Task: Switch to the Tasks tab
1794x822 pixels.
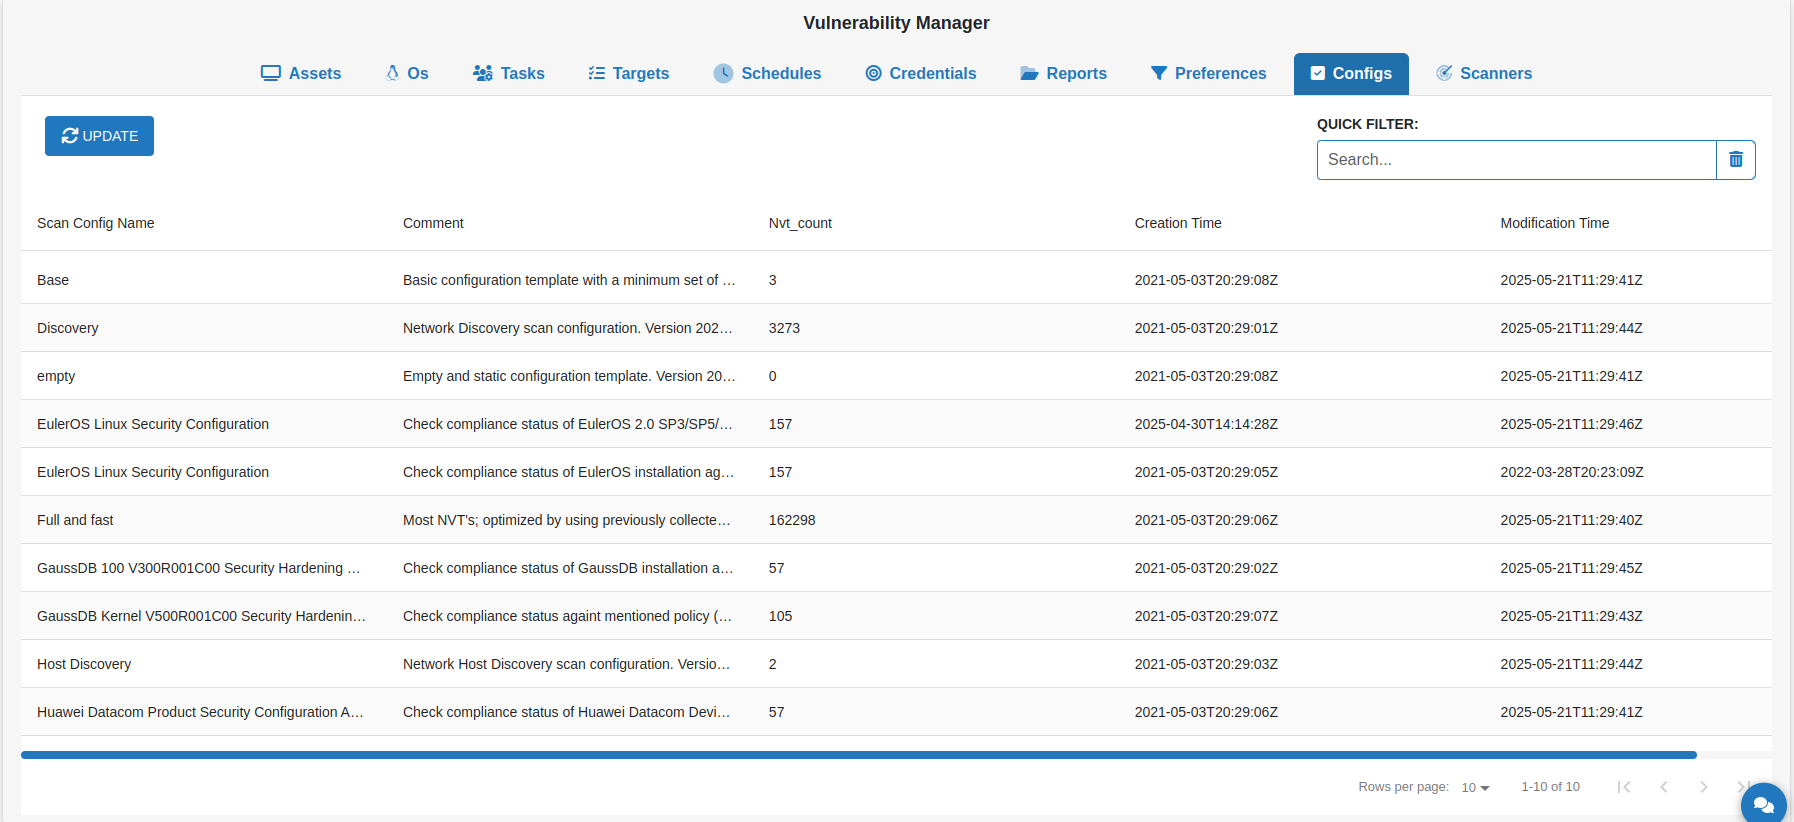Action: pos(509,74)
